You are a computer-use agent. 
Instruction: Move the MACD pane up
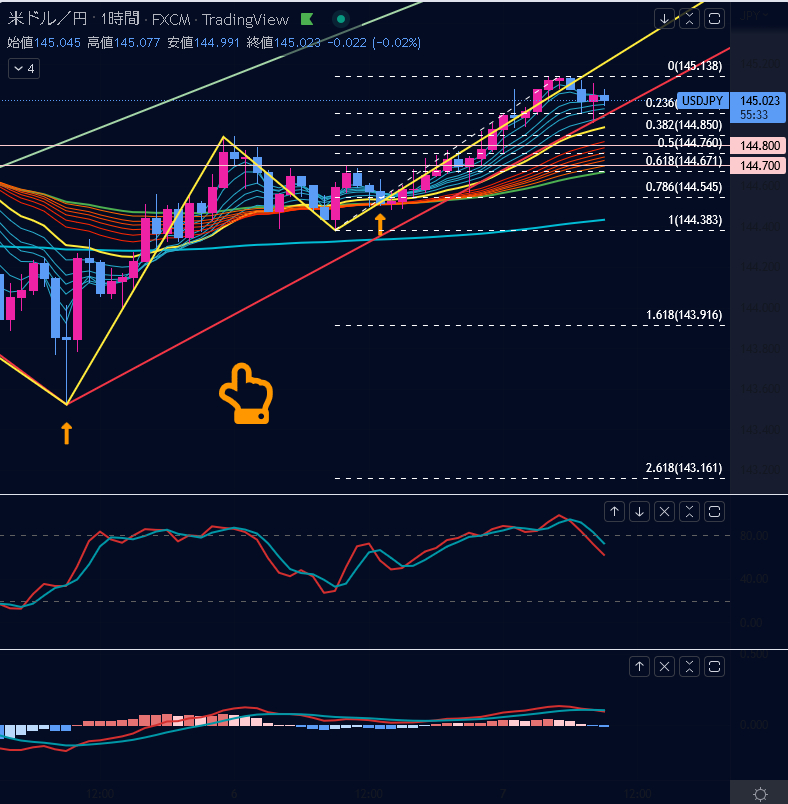pyautogui.click(x=639, y=667)
